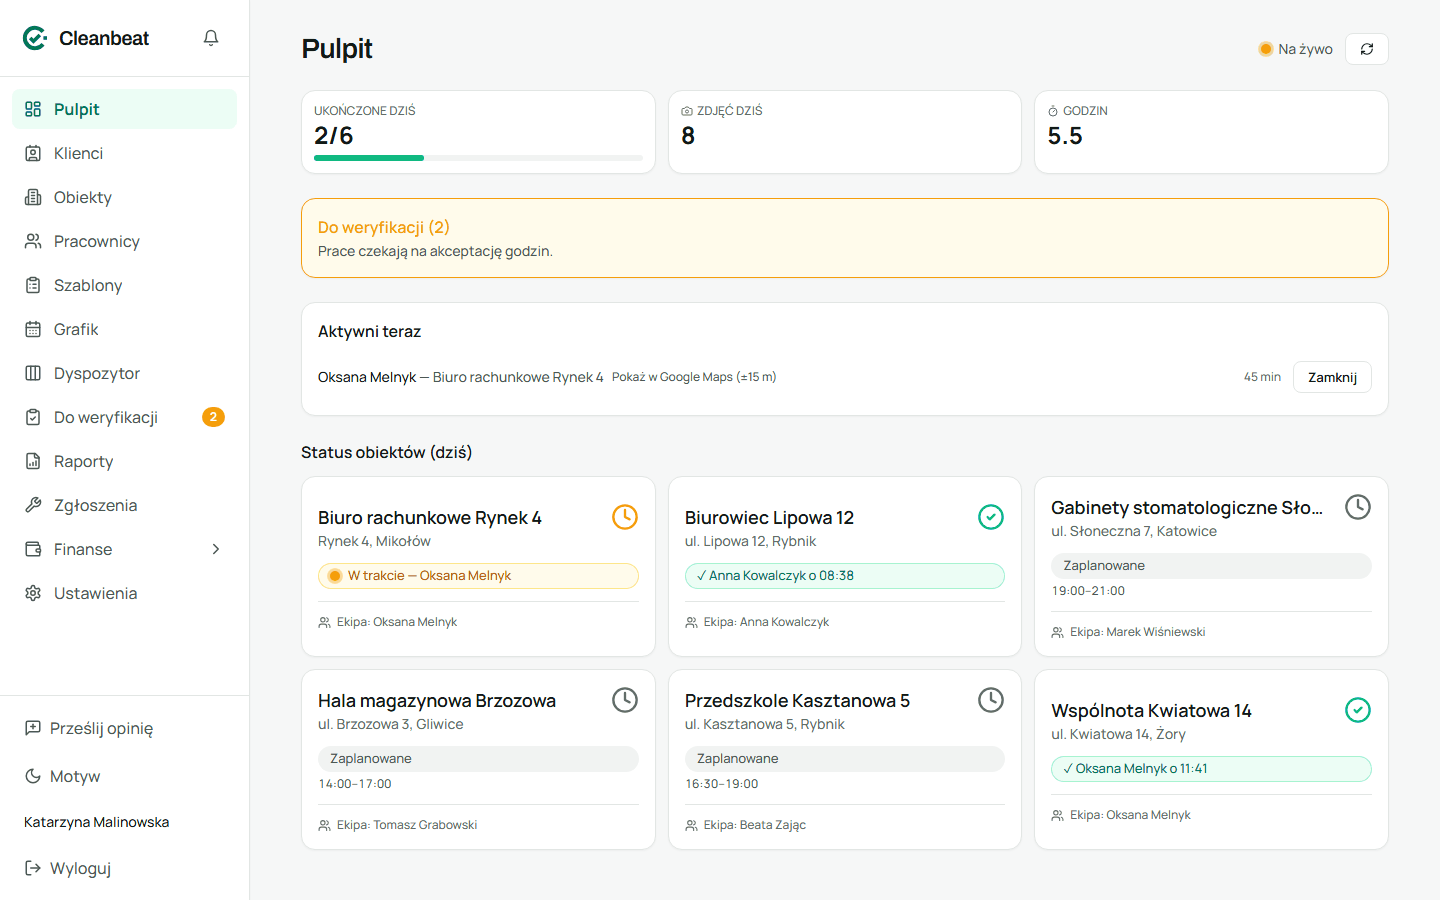The width and height of the screenshot is (1440, 900).
Task: Click the camera icon beside Zdjęć dziś
Action: click(687, 111)
